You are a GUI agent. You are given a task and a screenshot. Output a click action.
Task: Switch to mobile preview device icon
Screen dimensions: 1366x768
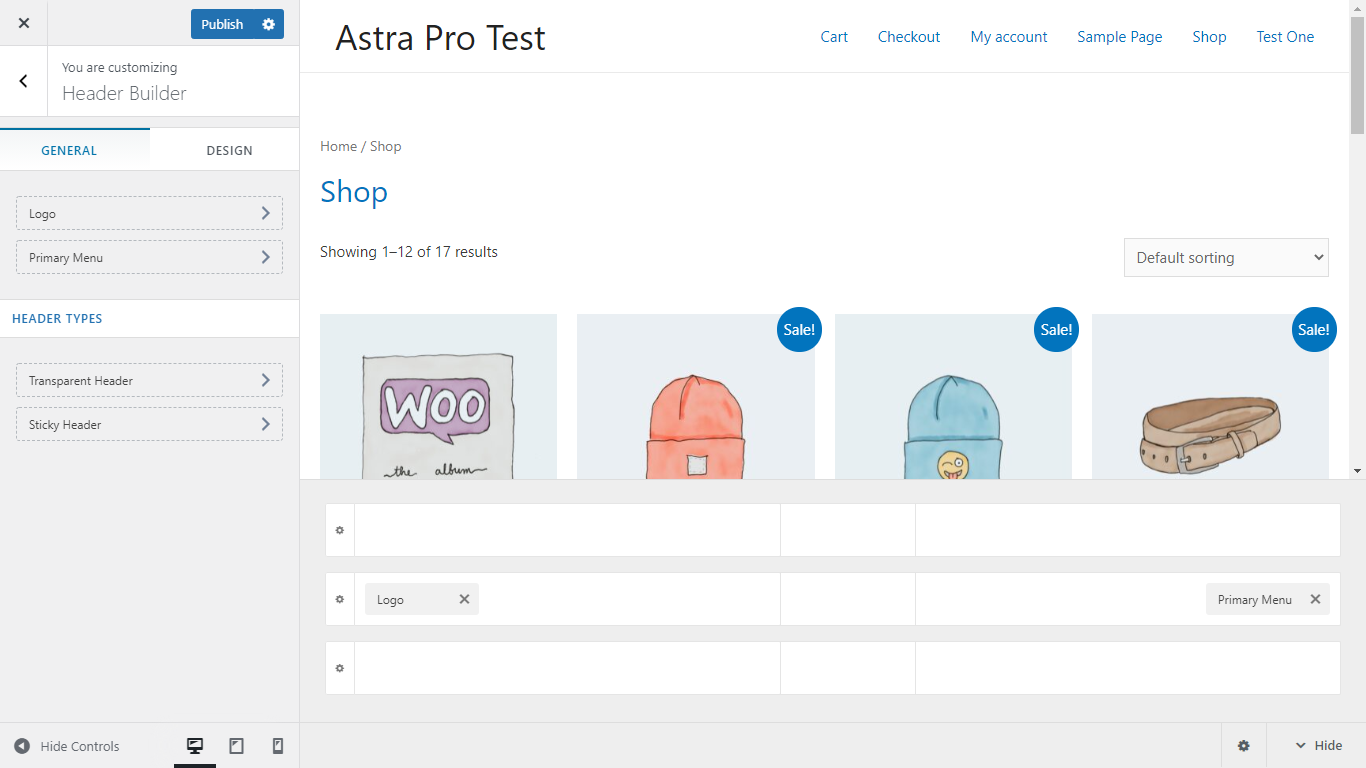click(278, 746)
